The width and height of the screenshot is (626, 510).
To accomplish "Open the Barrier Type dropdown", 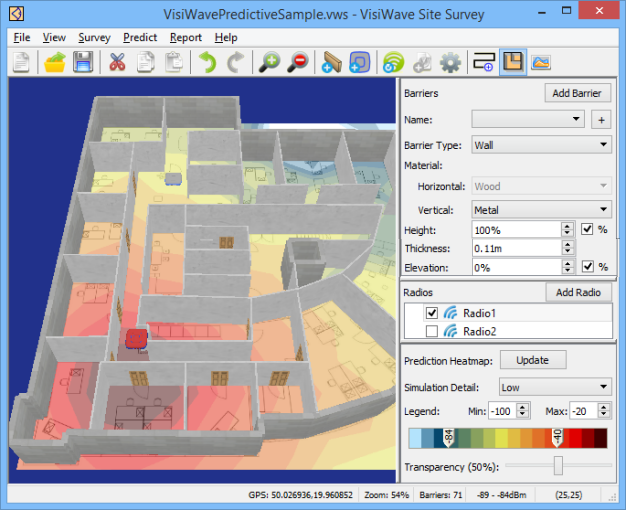I will [x=541, y=145].
